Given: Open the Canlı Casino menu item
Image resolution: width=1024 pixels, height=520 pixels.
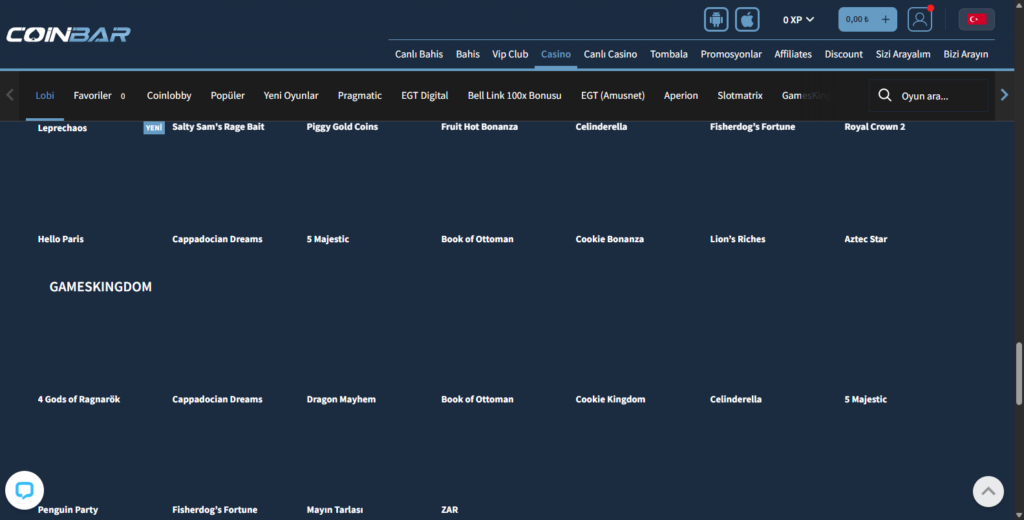Looking at the screenshot, I should [610, 54].
